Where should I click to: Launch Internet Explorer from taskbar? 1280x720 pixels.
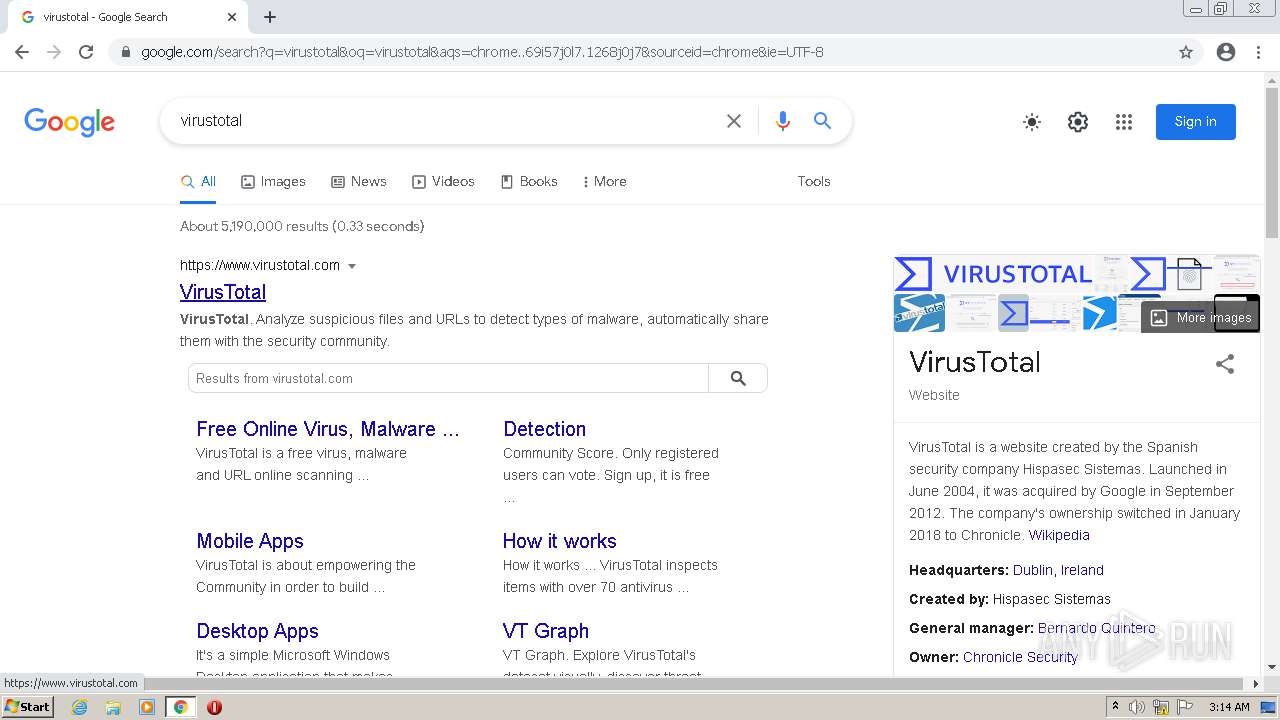[x=79, y=707]
